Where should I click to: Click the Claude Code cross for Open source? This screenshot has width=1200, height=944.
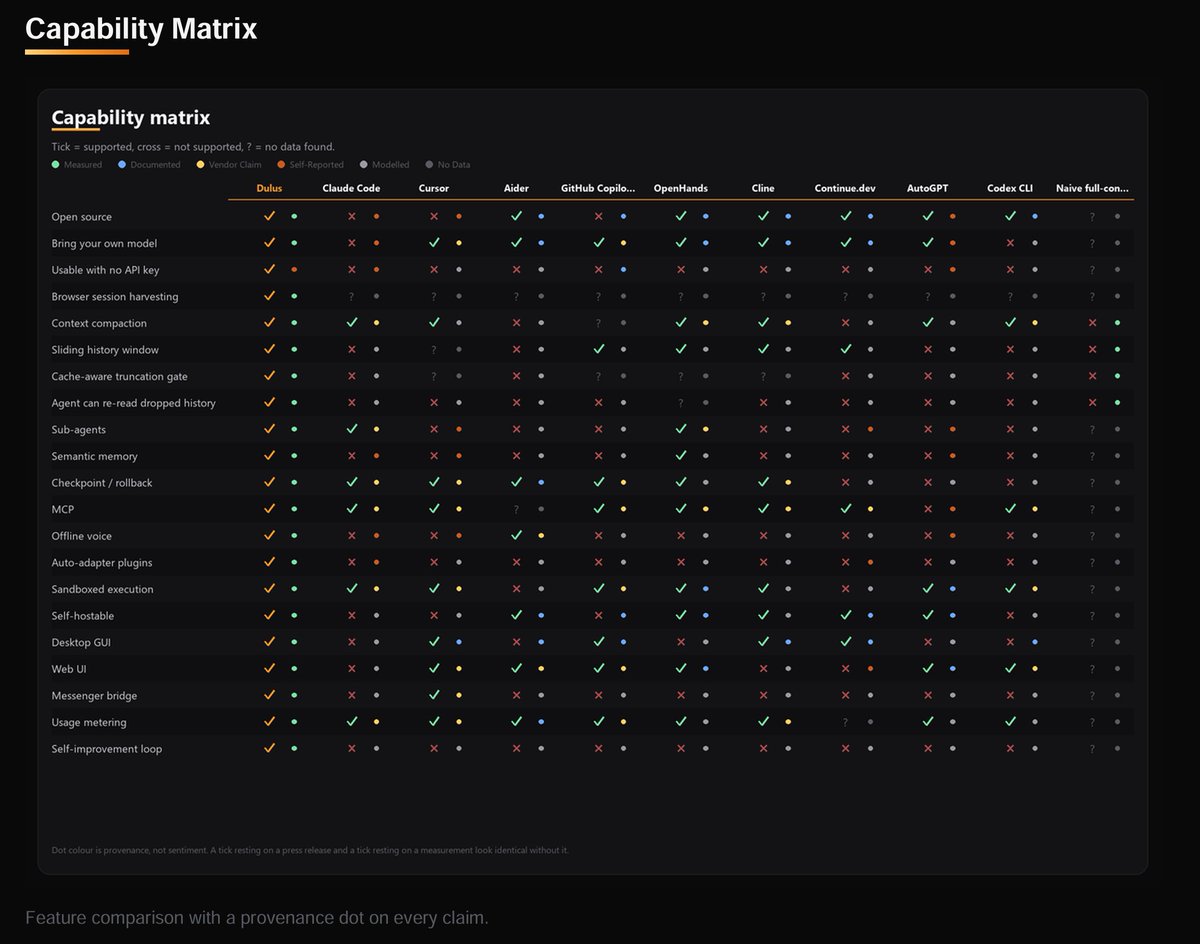[352, 216]
